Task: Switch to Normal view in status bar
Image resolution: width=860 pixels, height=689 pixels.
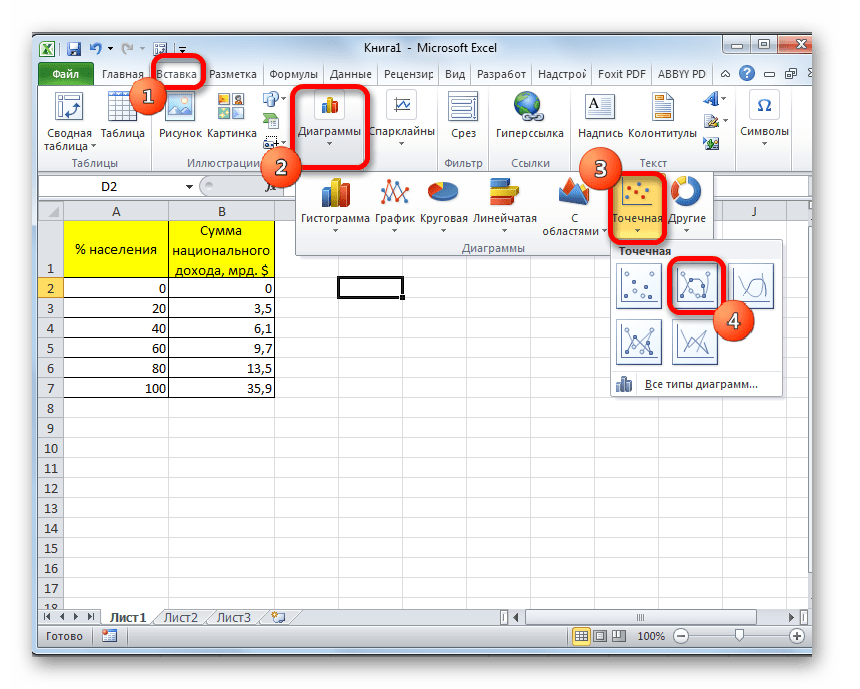Action: 581,636
